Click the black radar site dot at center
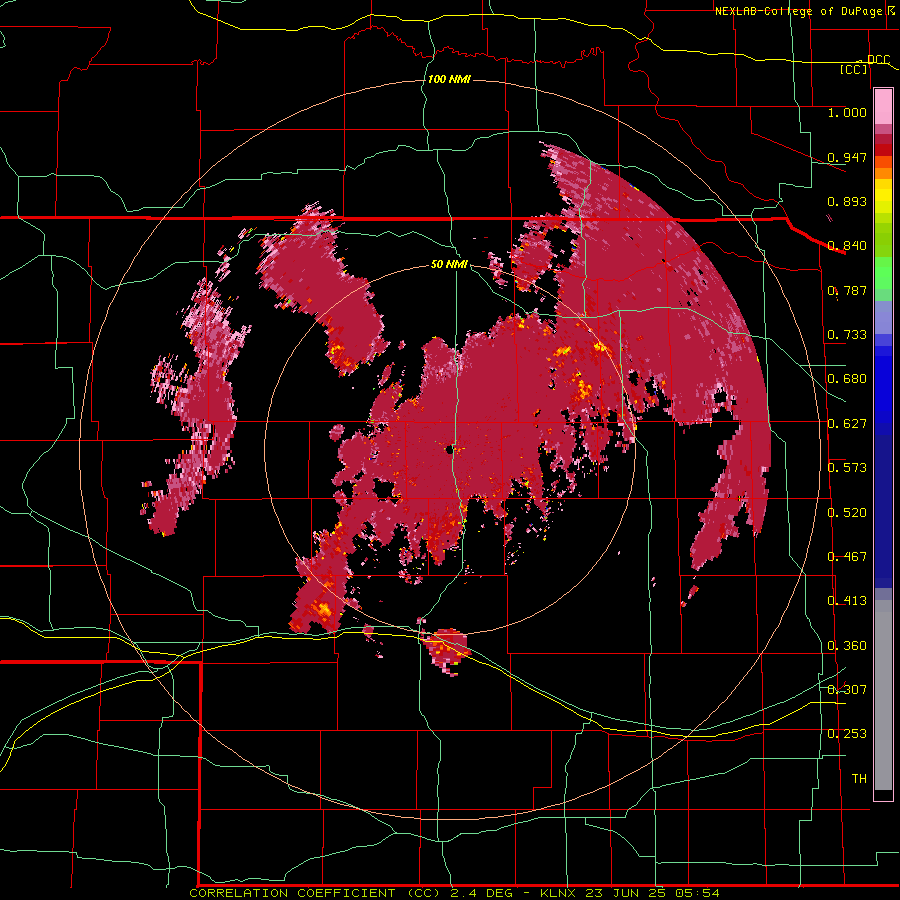 (449, 450)
